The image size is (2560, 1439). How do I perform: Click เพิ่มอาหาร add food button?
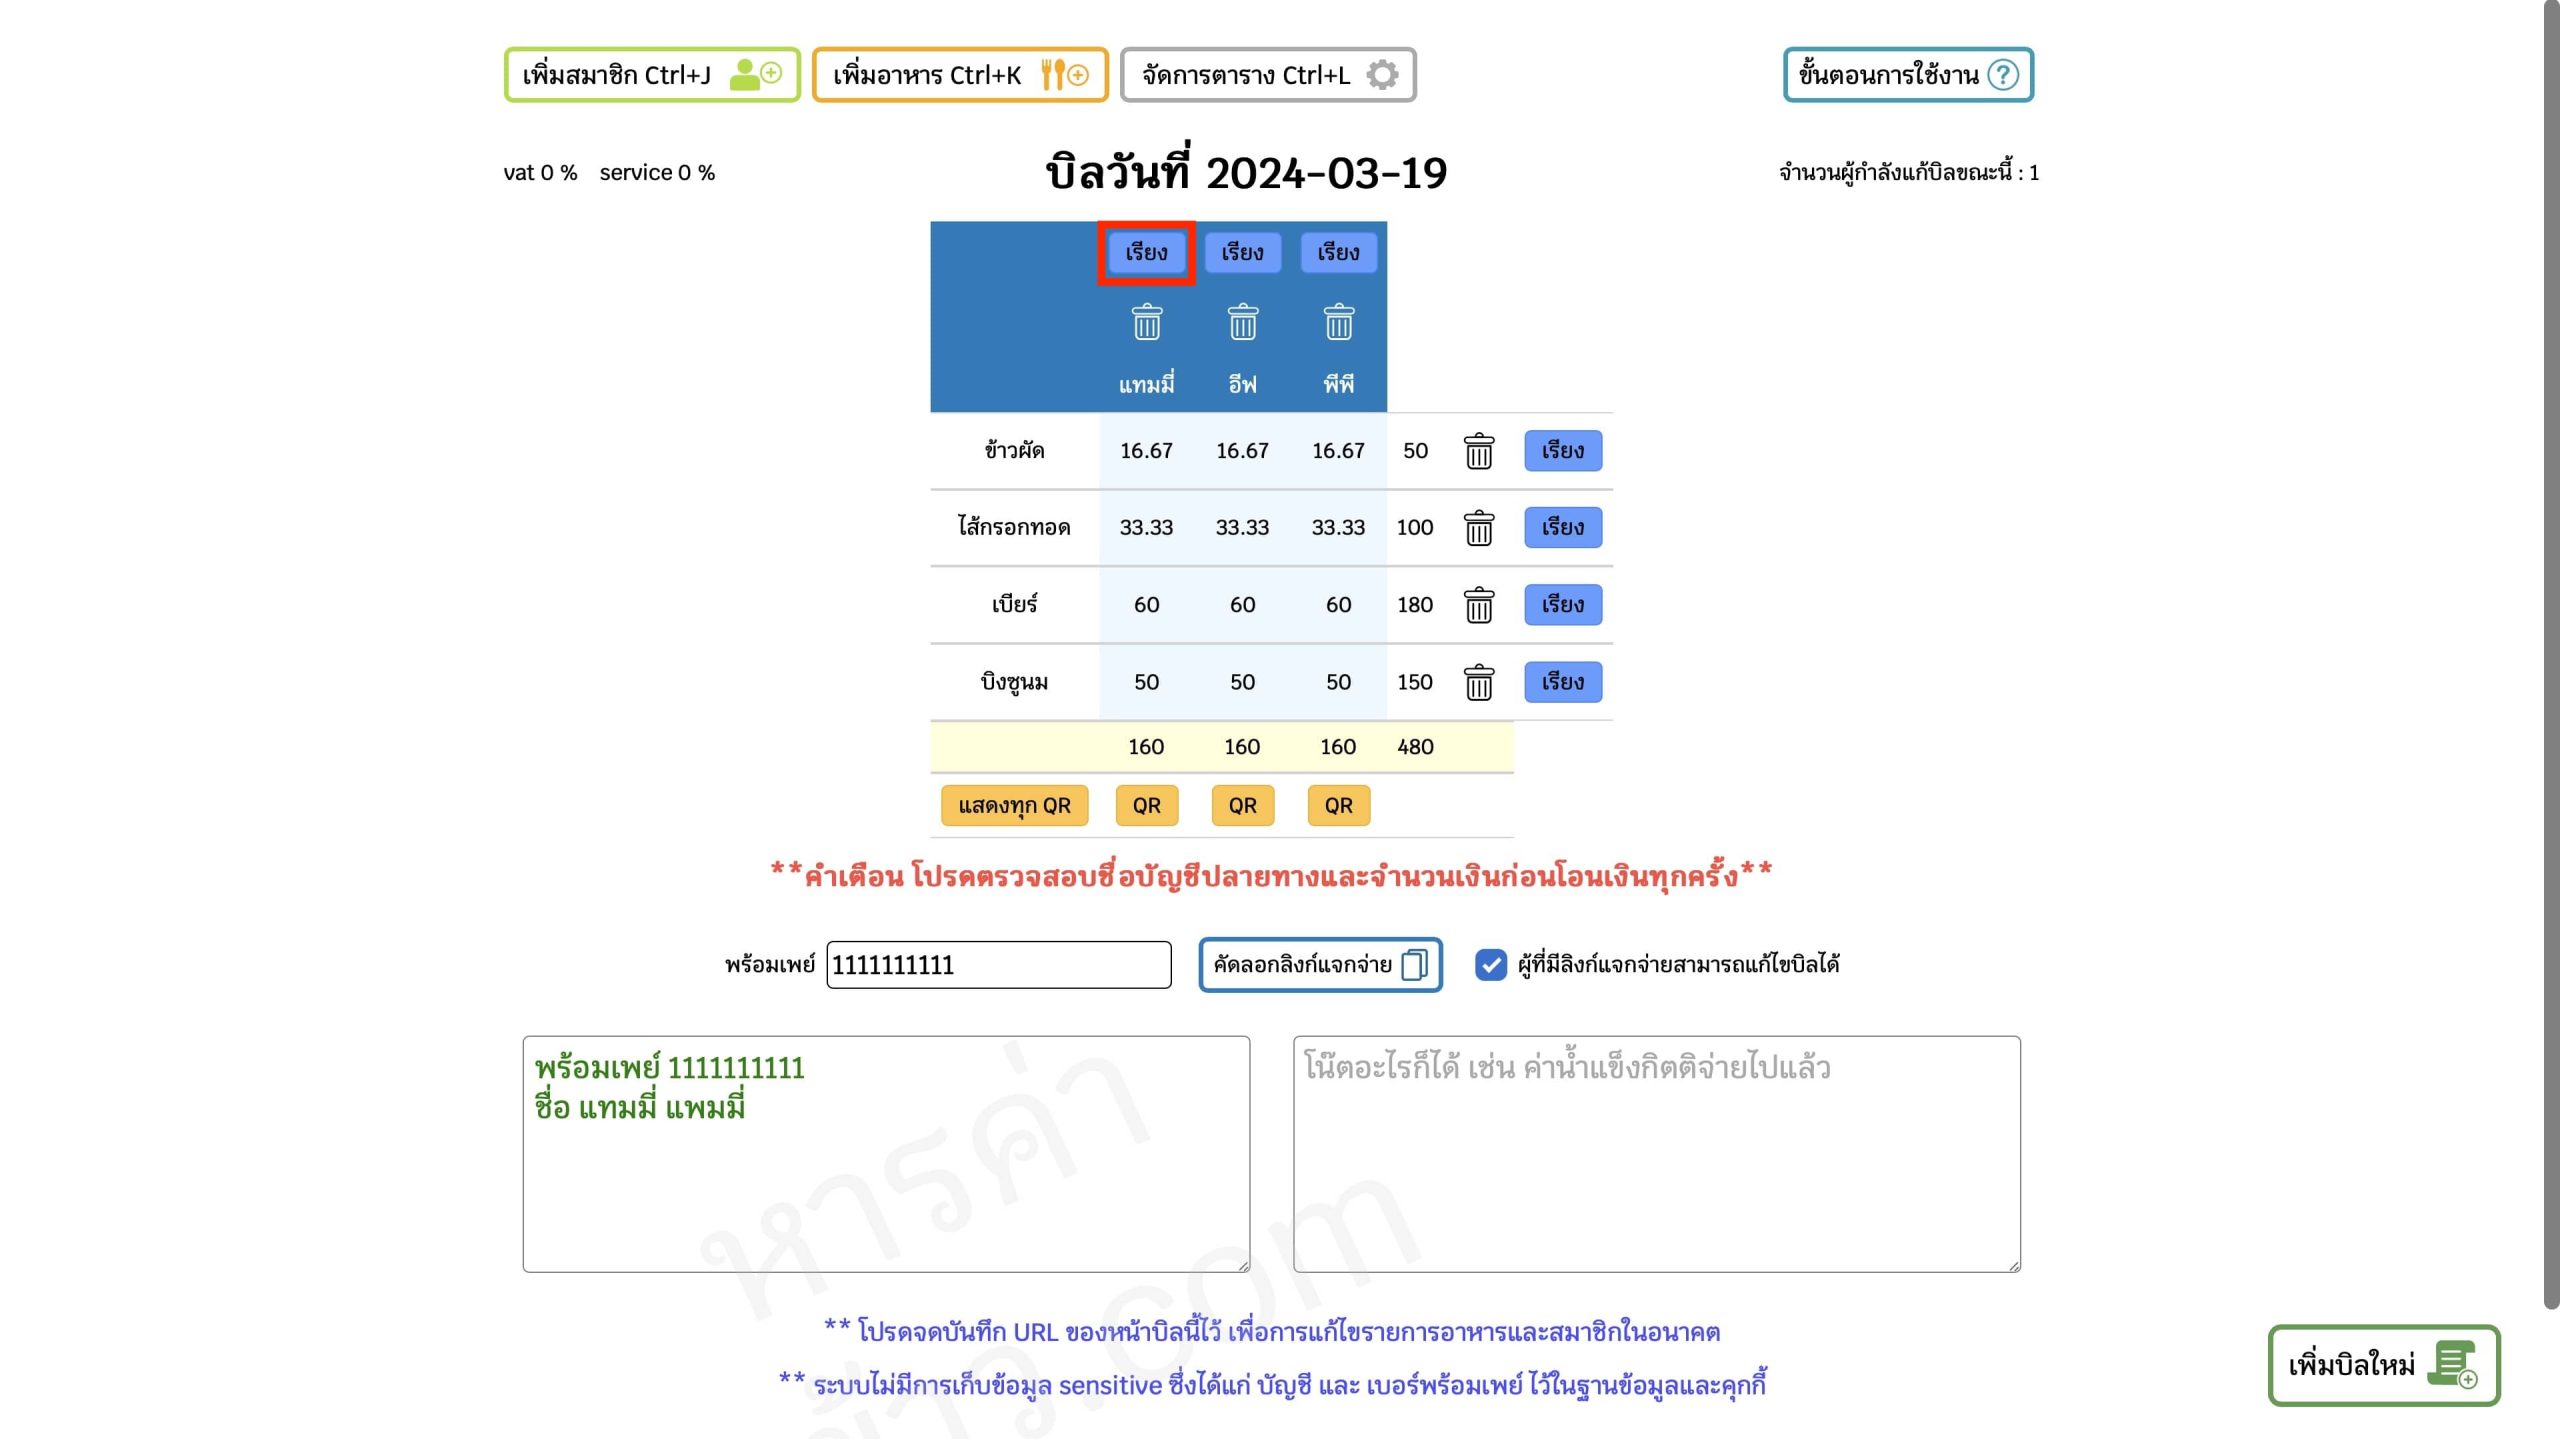(x=959, y=75)
